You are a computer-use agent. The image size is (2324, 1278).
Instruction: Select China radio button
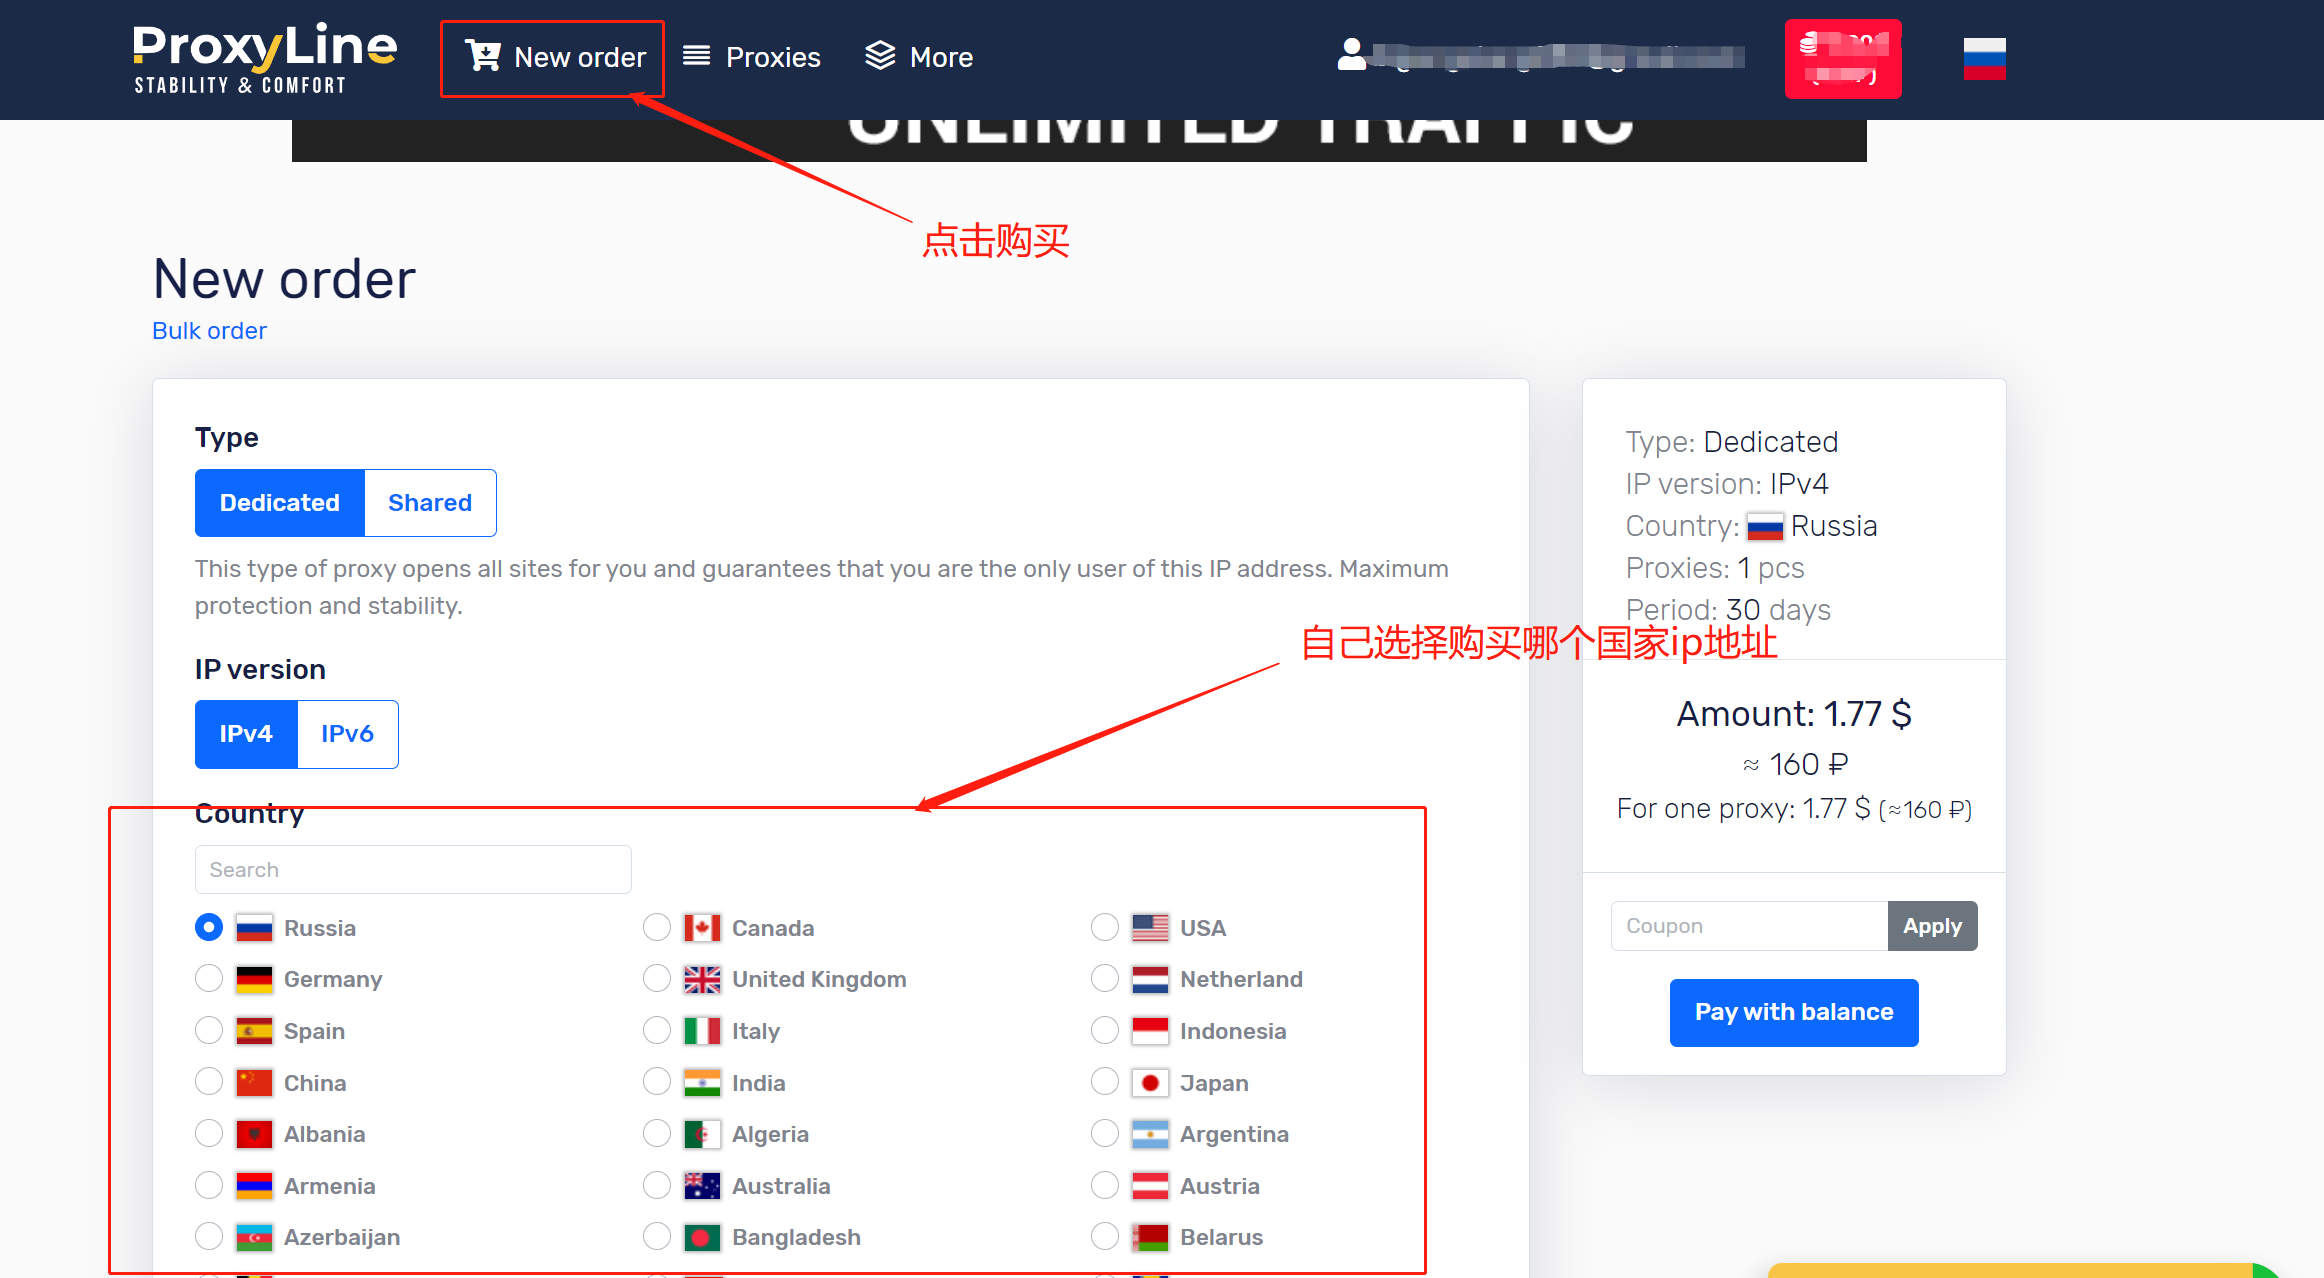tap(209, 1082)
